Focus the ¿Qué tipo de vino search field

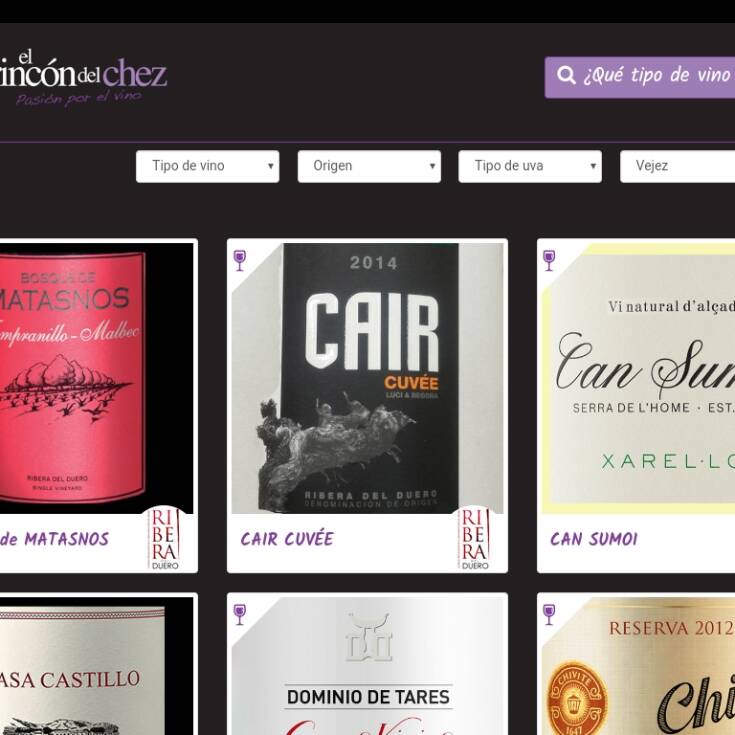click(640, 77)
